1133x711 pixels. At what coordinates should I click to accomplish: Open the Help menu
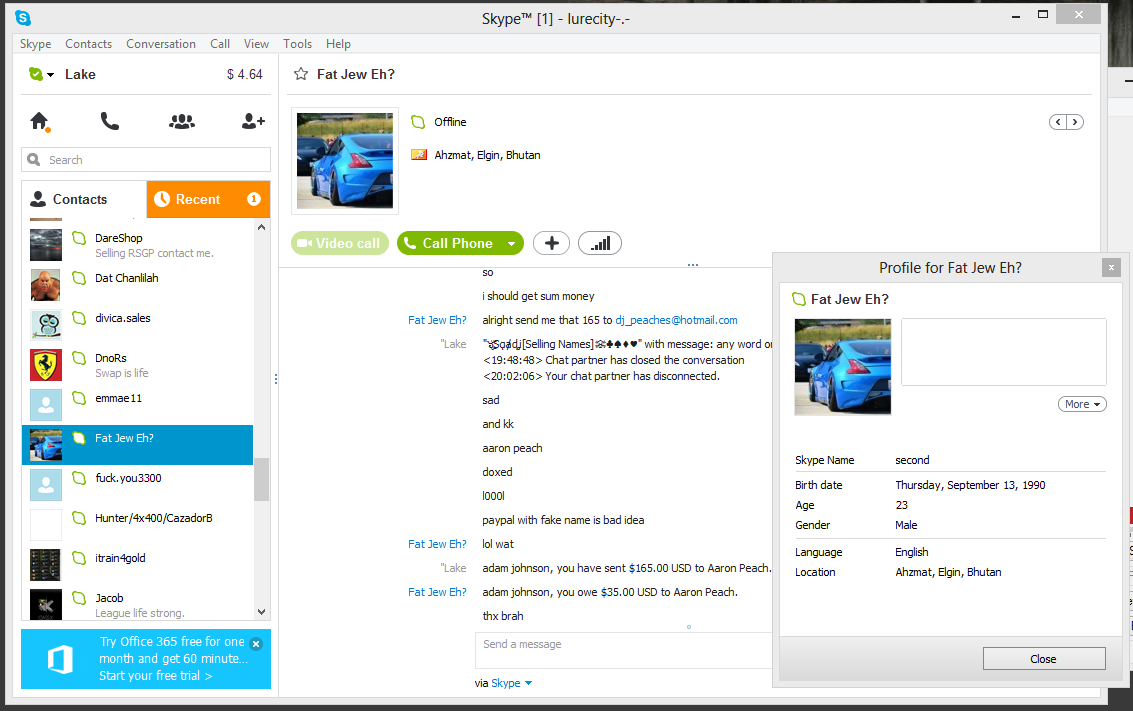(x=338, y=44)
